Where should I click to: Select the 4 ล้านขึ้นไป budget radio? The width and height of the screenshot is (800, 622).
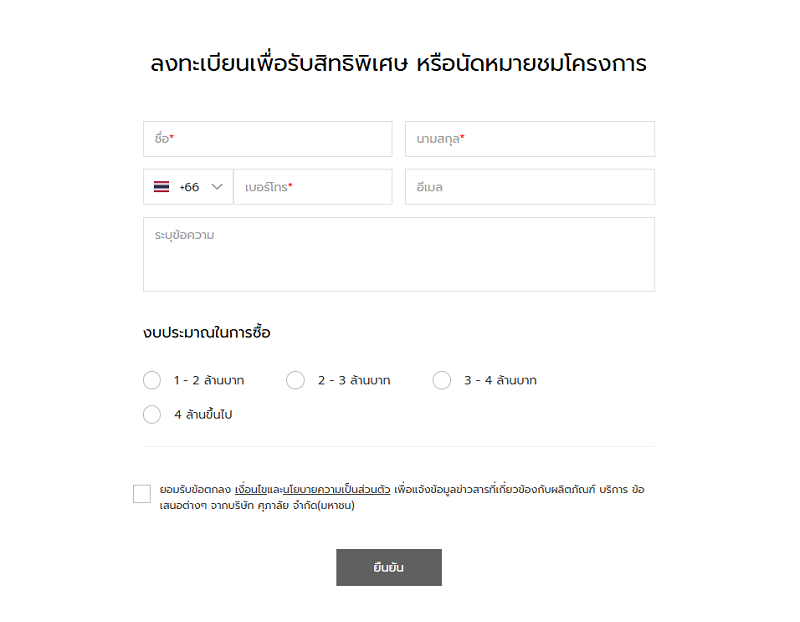coord(152,414)
